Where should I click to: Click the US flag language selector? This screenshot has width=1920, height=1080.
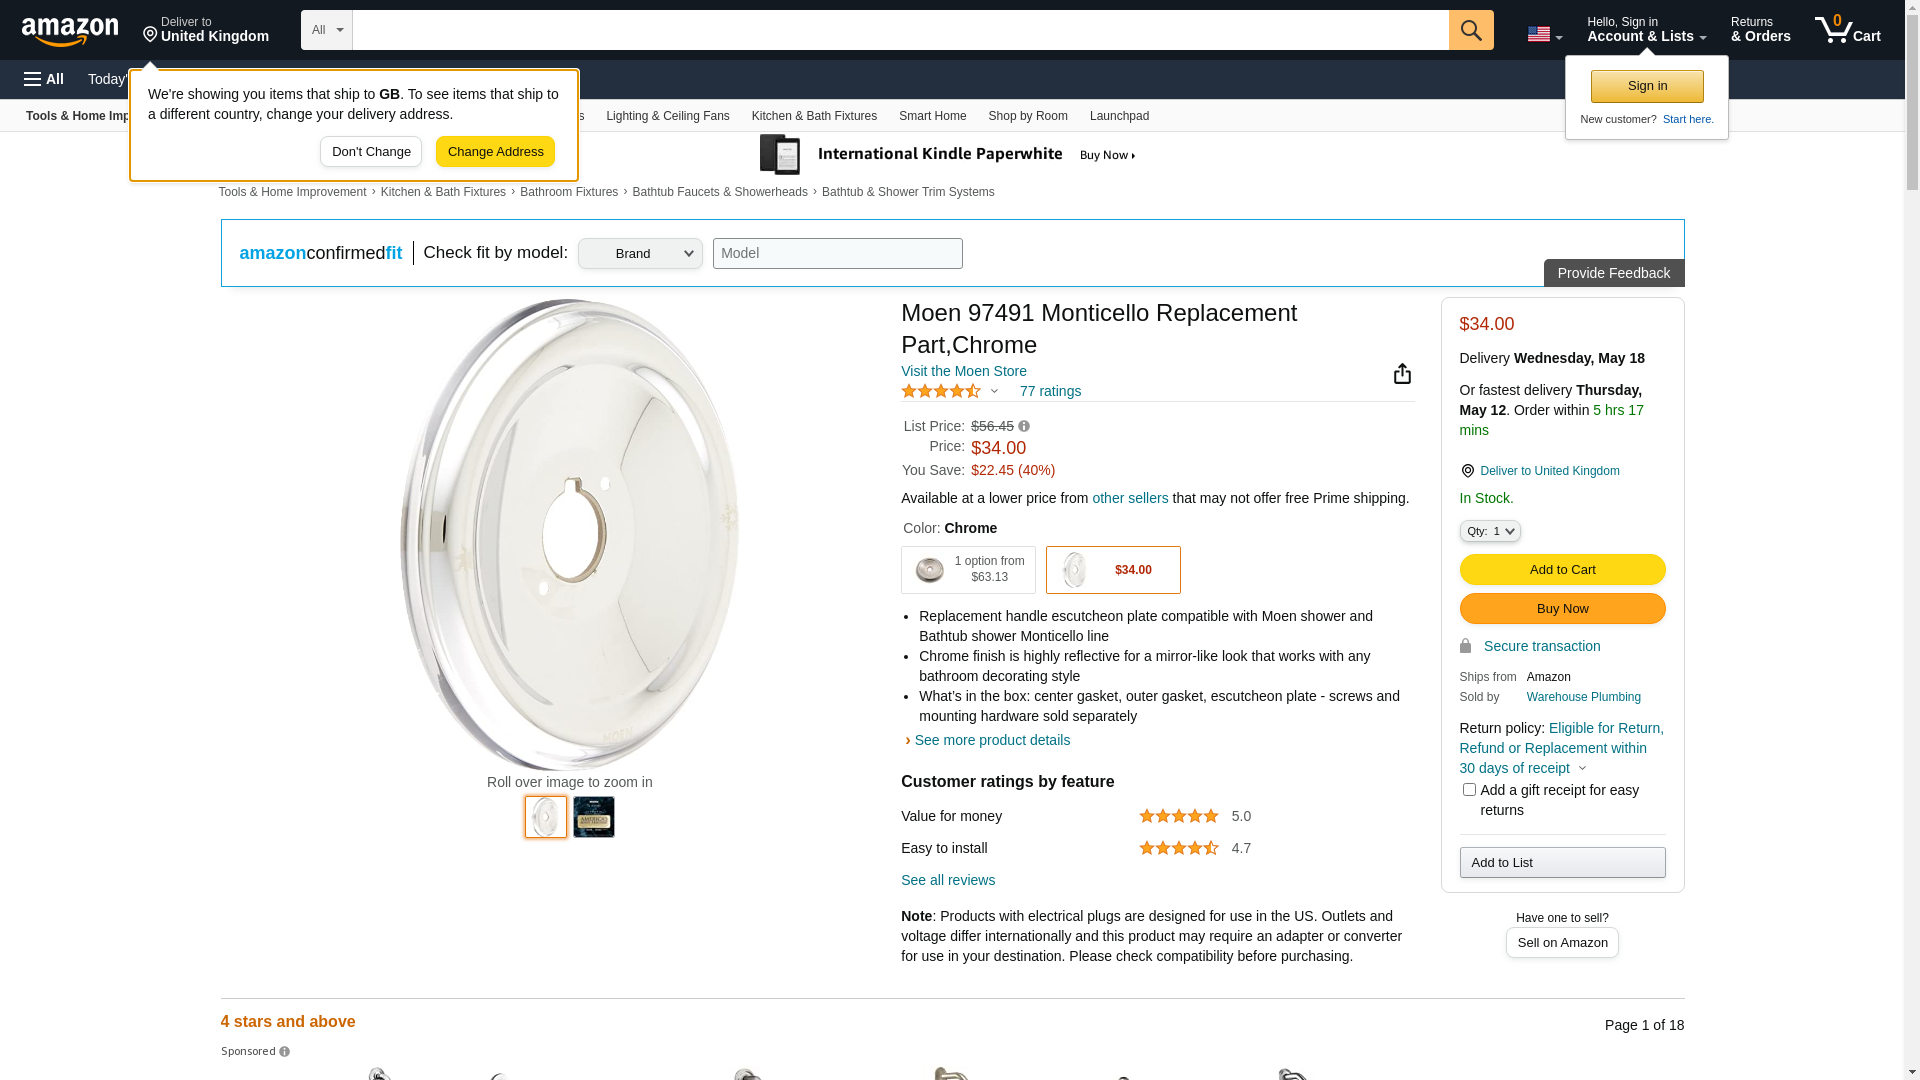(1544, 35)
